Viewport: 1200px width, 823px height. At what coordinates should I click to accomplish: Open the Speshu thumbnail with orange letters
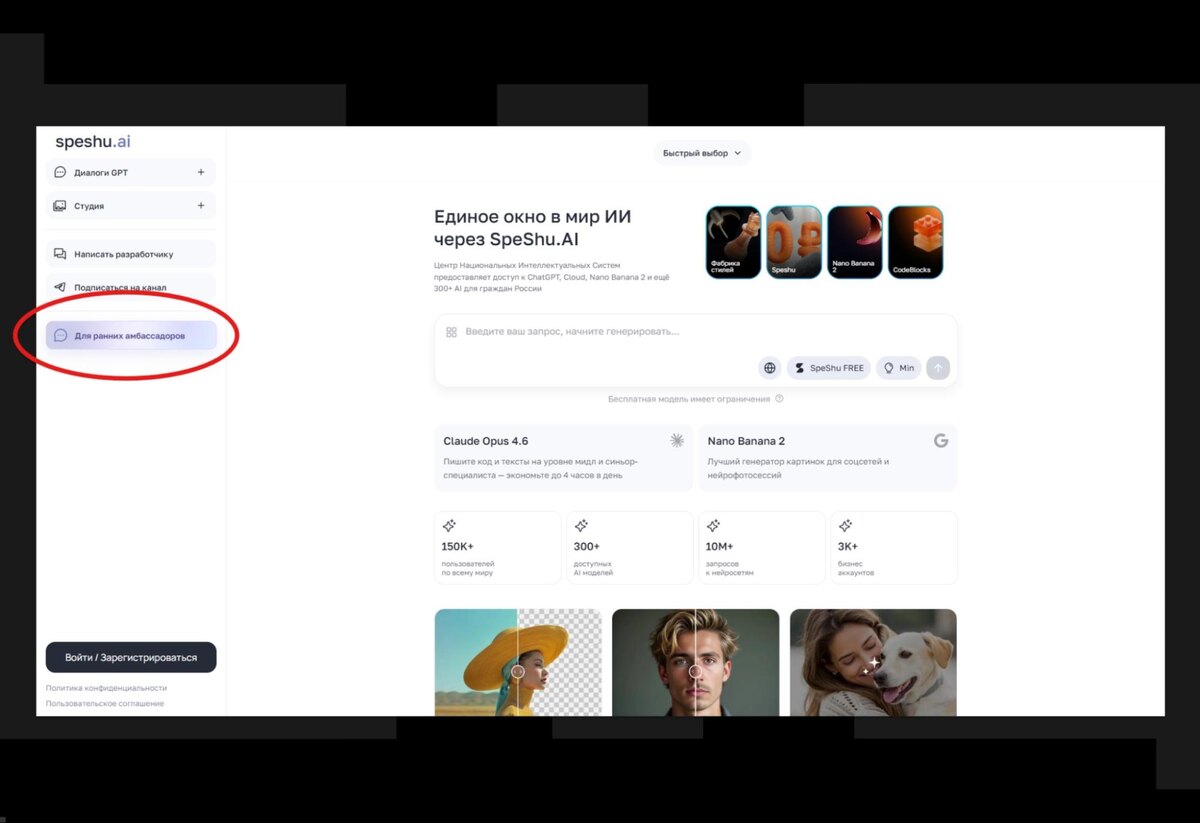point(794,242)
